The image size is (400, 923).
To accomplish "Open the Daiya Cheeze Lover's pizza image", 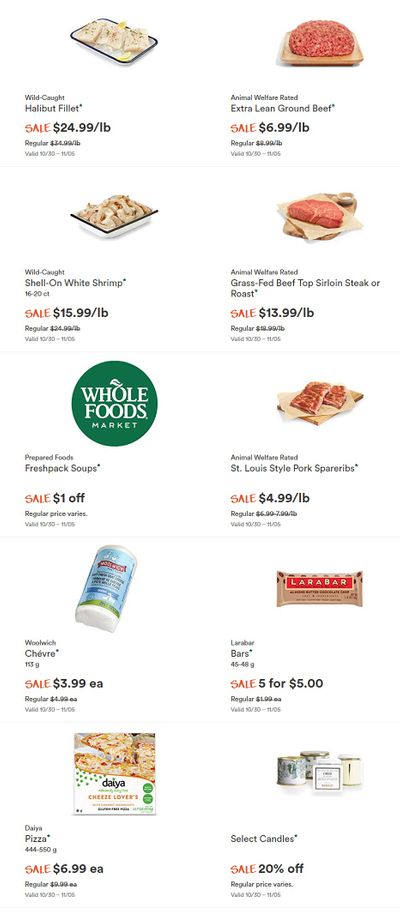I will click(x=114, y=773).
